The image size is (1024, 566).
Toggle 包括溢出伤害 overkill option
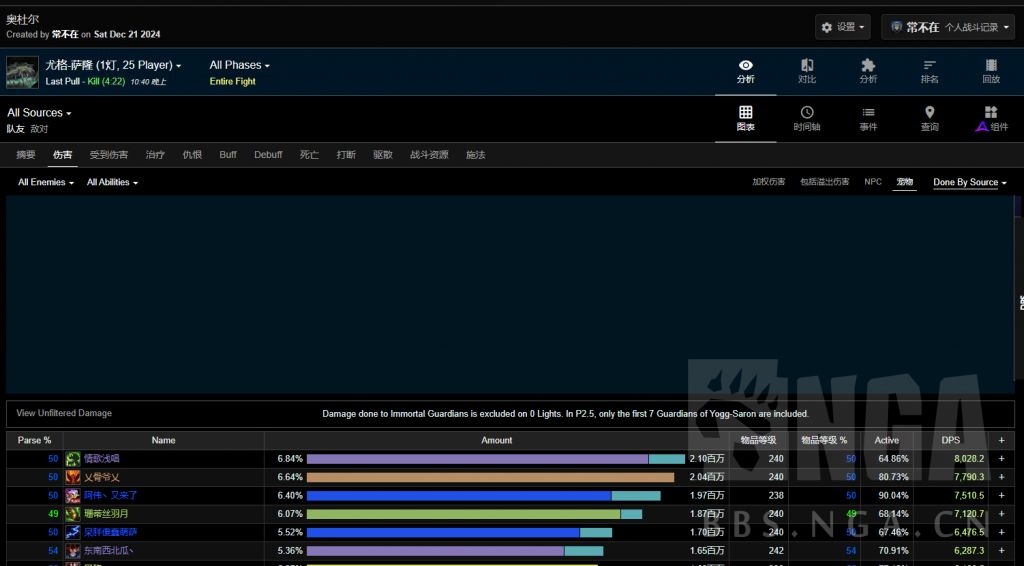click(825, 182)
